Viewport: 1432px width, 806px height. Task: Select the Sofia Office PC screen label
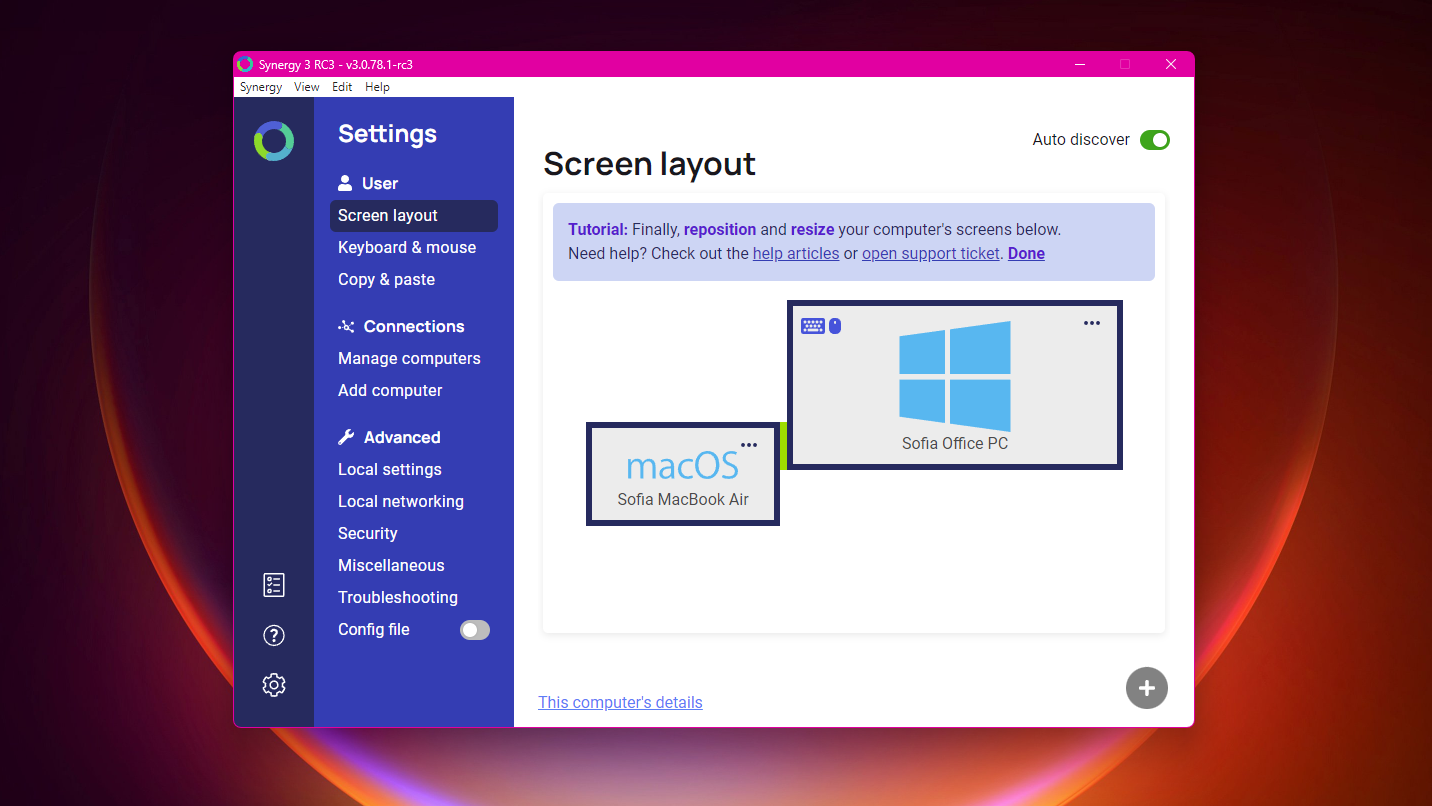(x=955, y=444)
